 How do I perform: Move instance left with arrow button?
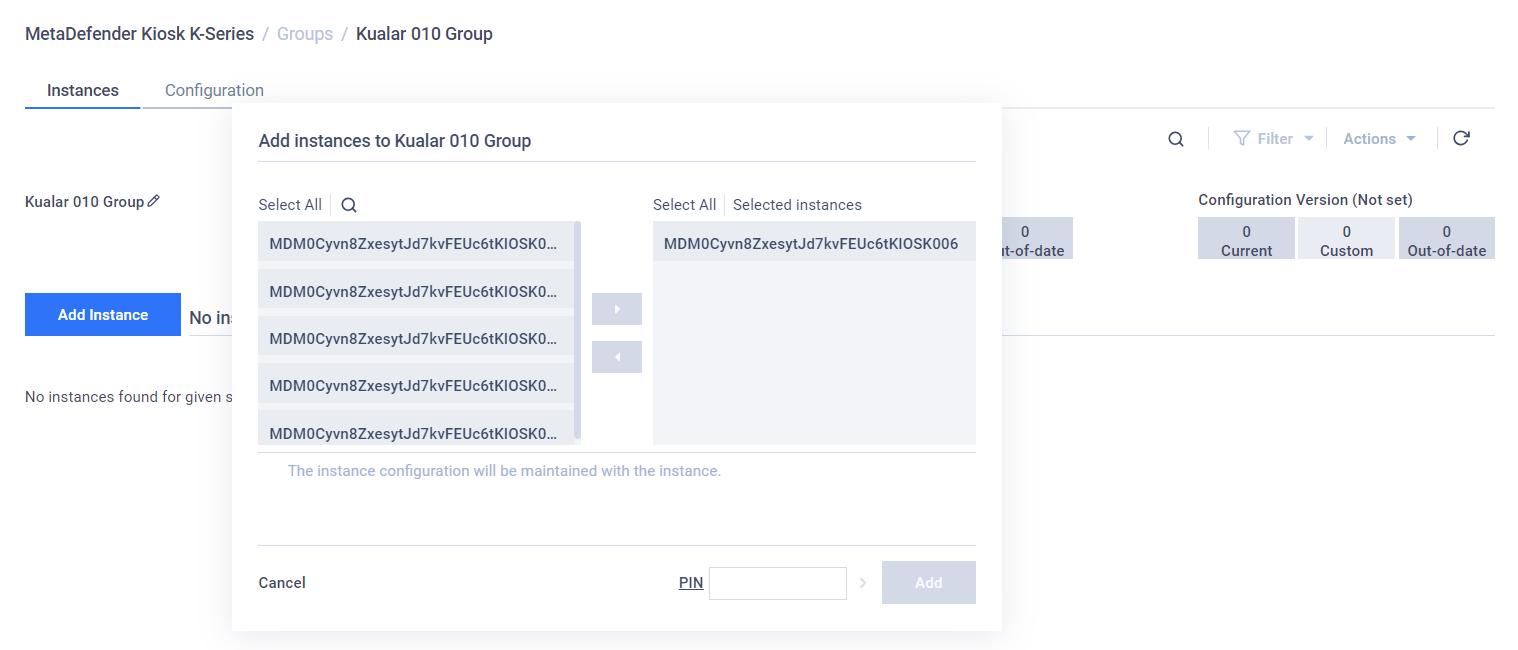(617, 357)
